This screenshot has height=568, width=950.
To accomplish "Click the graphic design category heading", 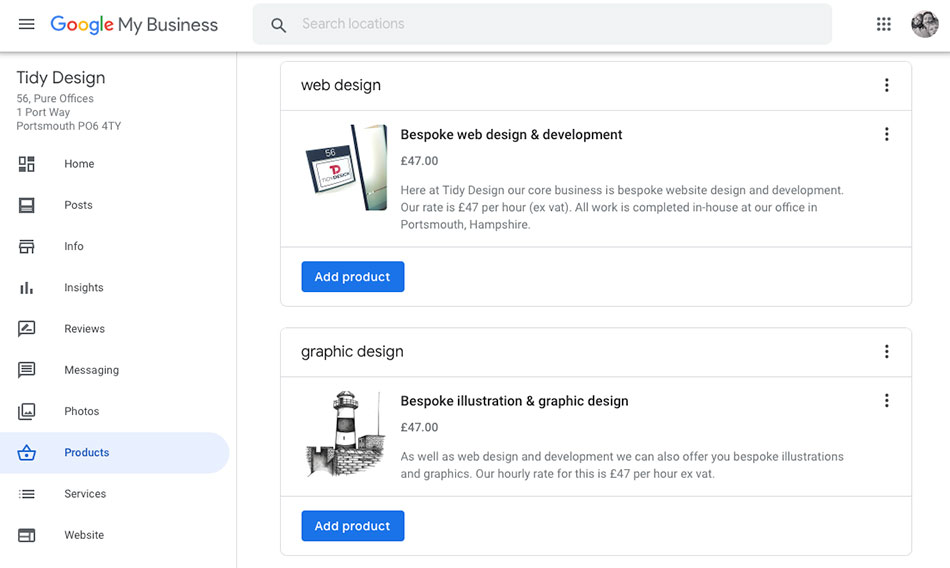I will click(352, 352).
